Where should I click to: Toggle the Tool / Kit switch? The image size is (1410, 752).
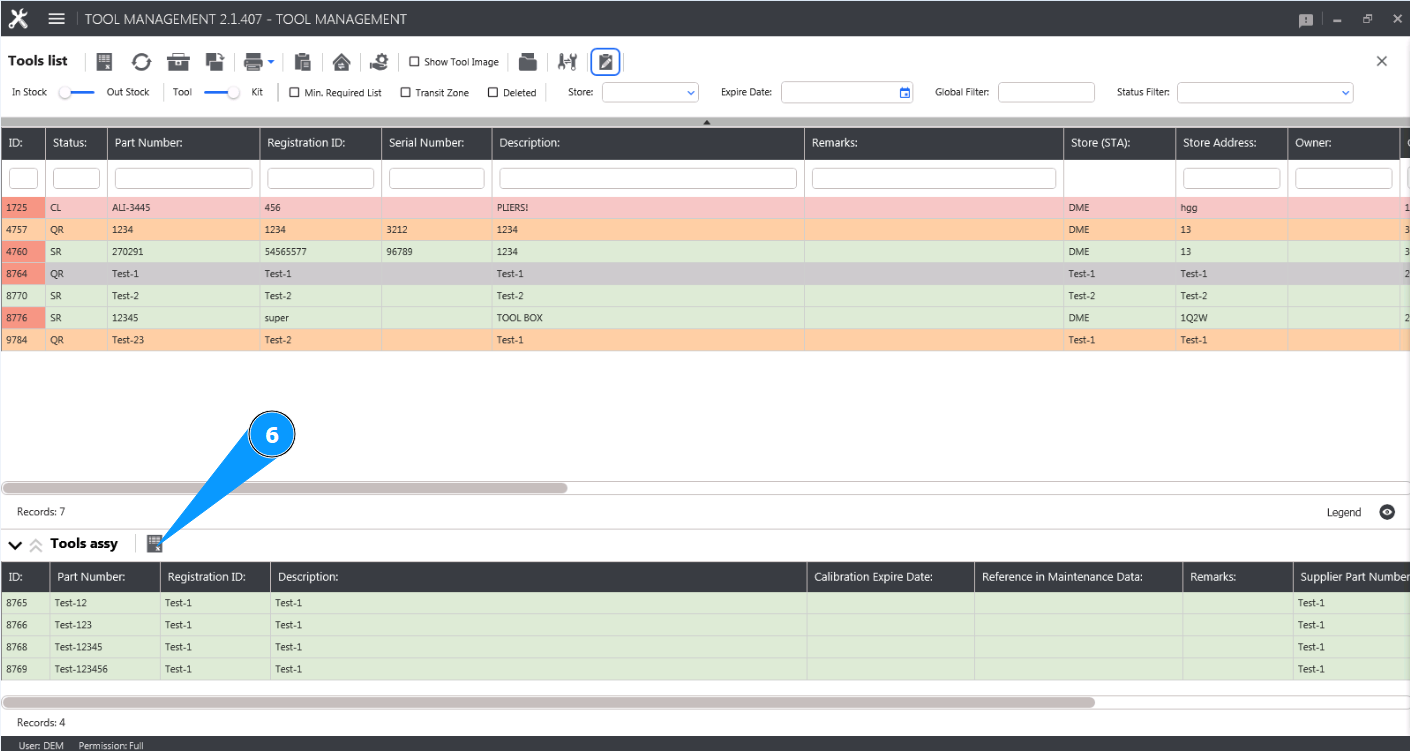(221, 92)
